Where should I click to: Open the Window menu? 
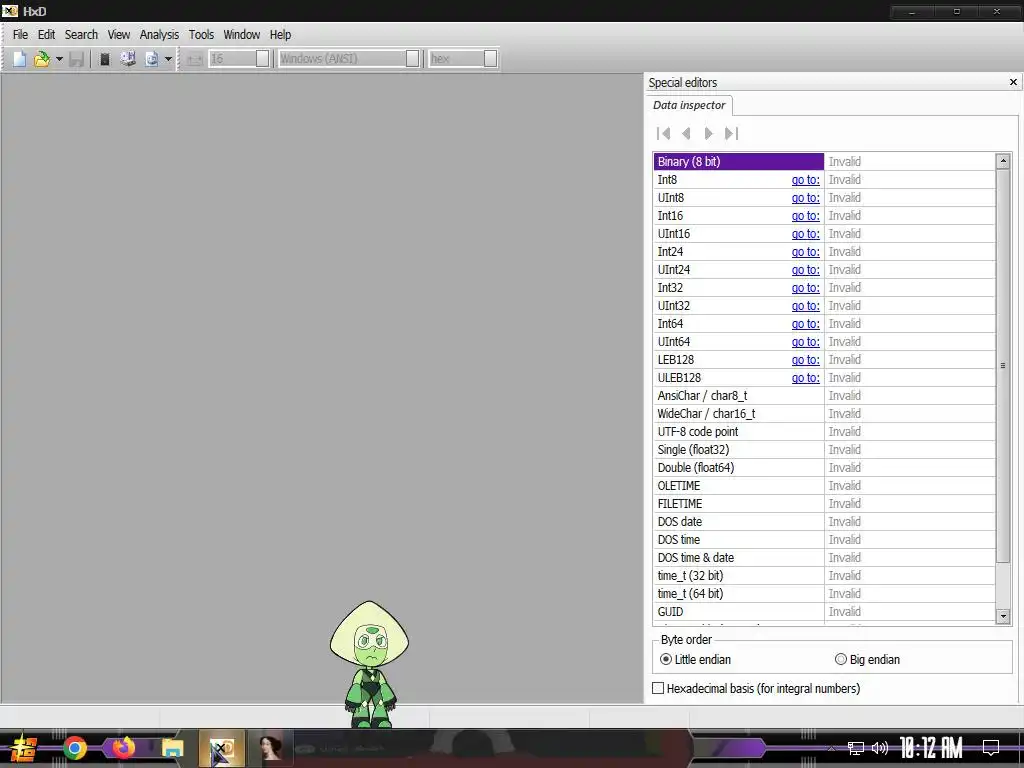tap(242, 35)
